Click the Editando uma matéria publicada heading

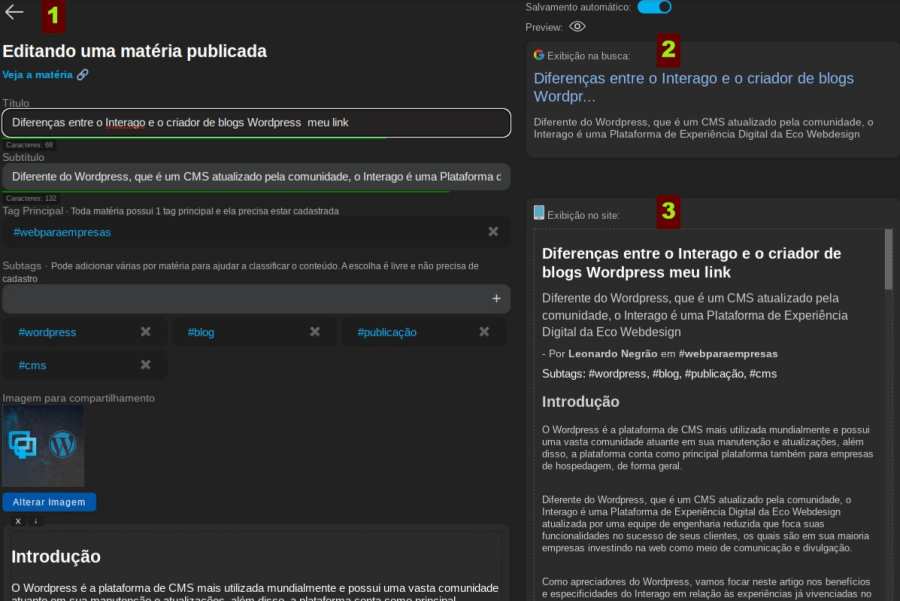tap(134, 51)
